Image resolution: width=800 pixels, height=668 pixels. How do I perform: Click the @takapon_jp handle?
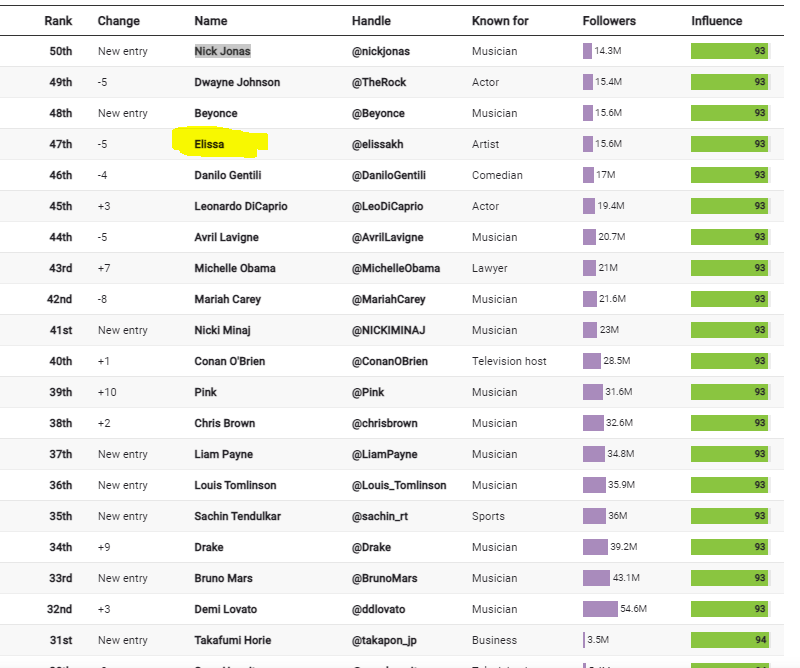(x=384, y=640)
